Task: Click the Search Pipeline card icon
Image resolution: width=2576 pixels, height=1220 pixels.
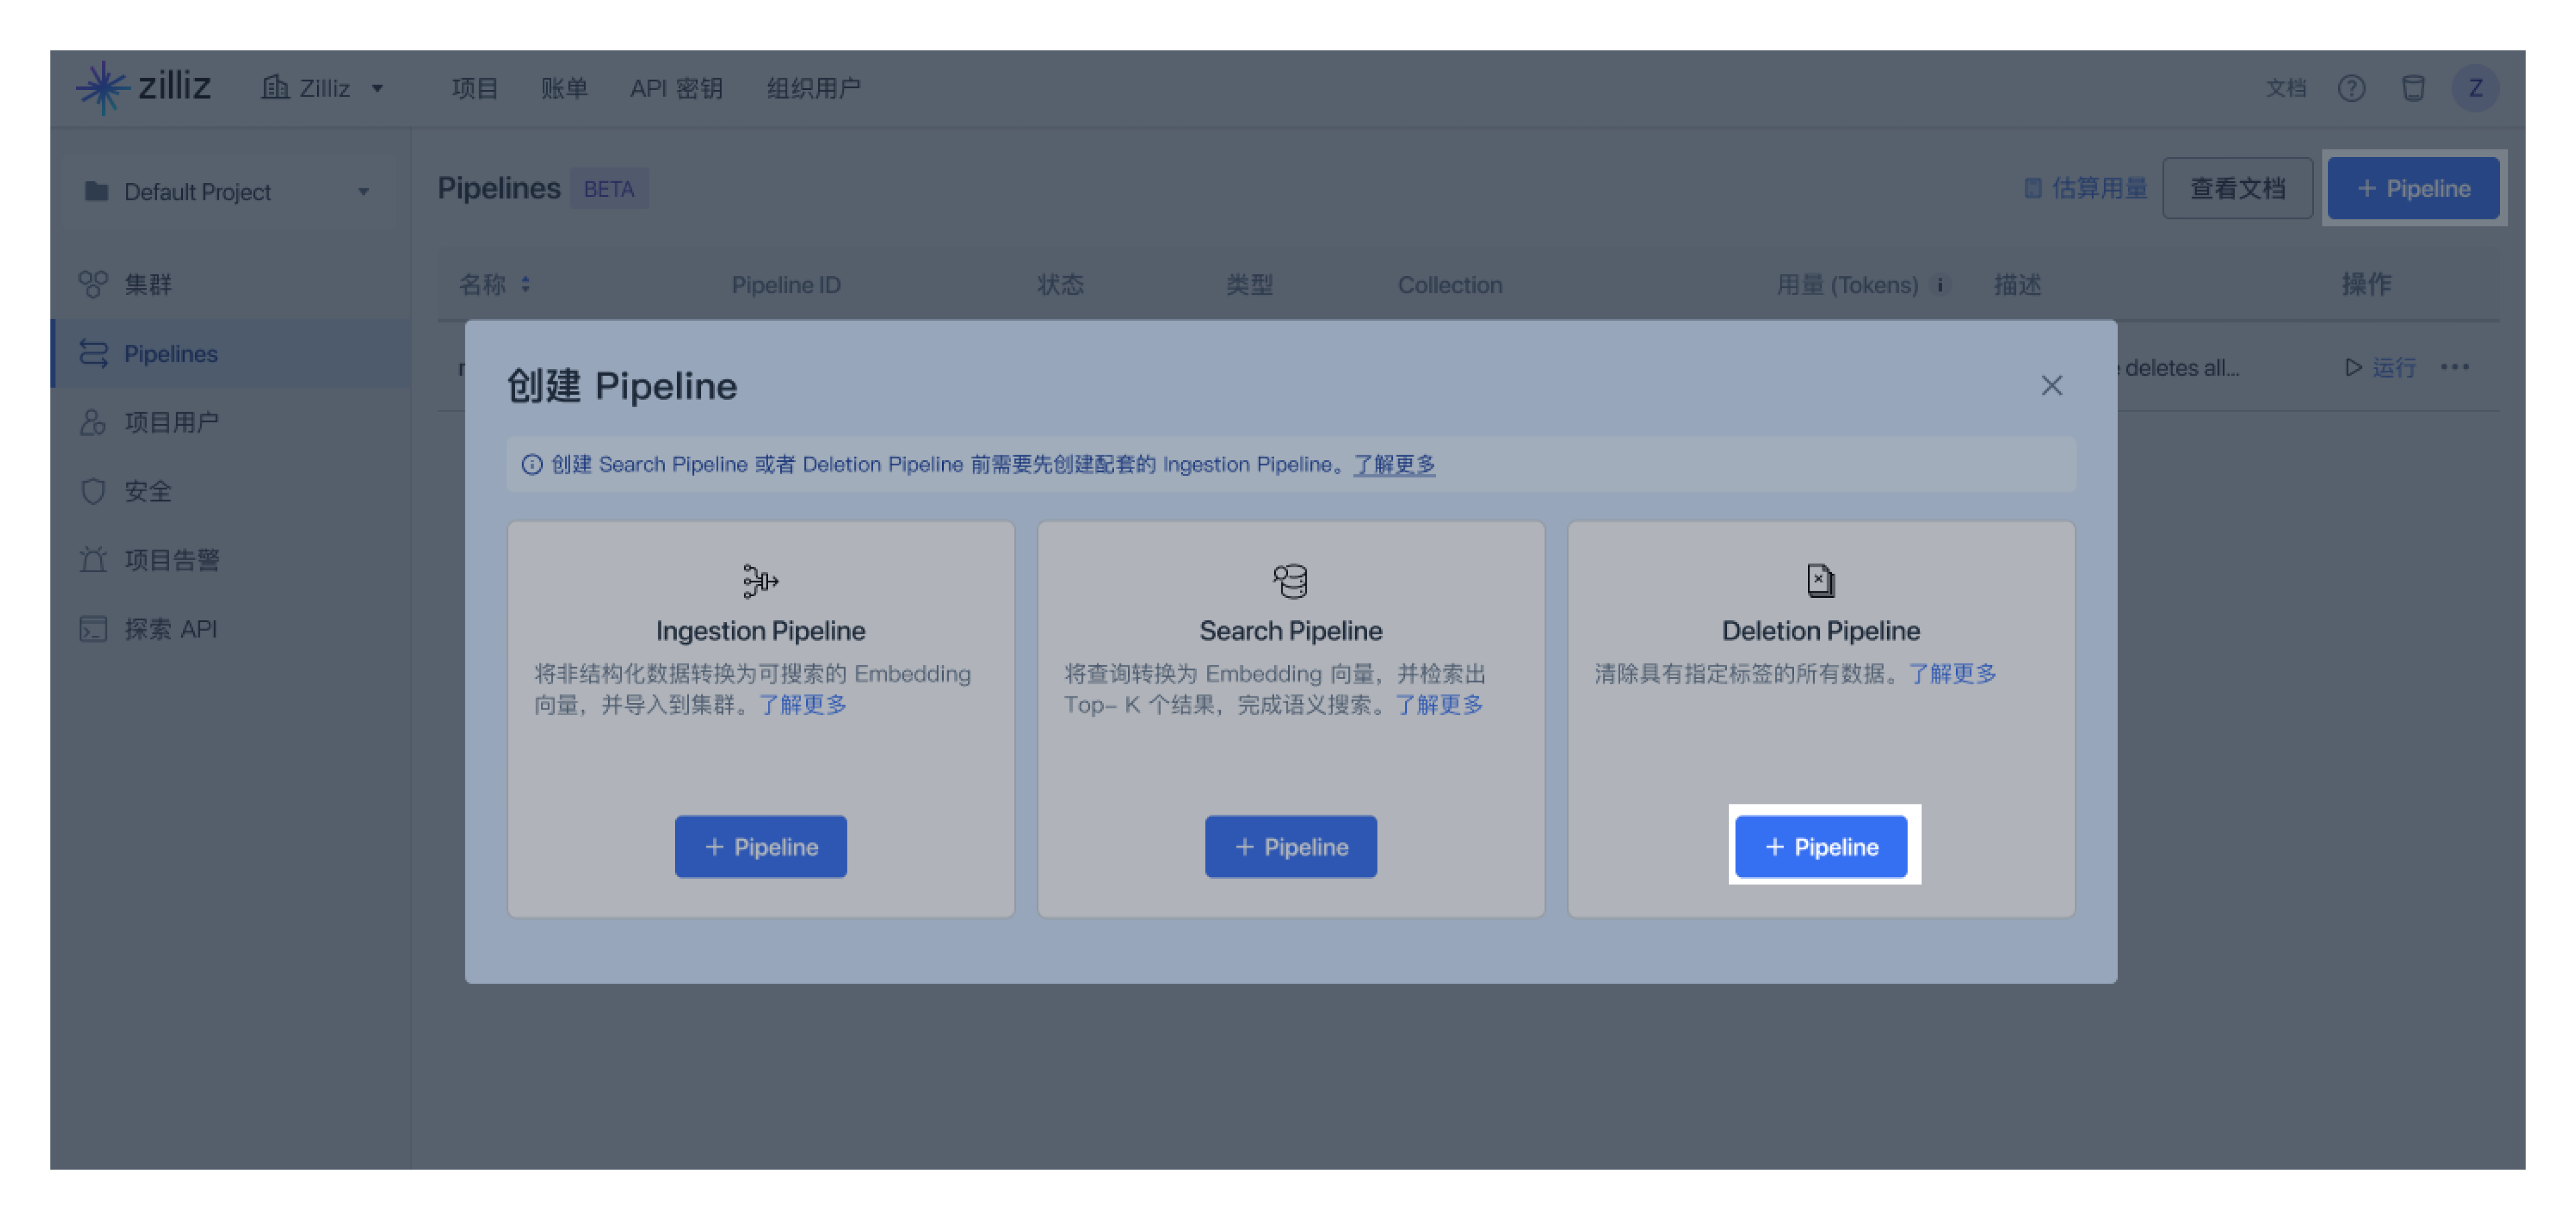Action: (1290, 580)
